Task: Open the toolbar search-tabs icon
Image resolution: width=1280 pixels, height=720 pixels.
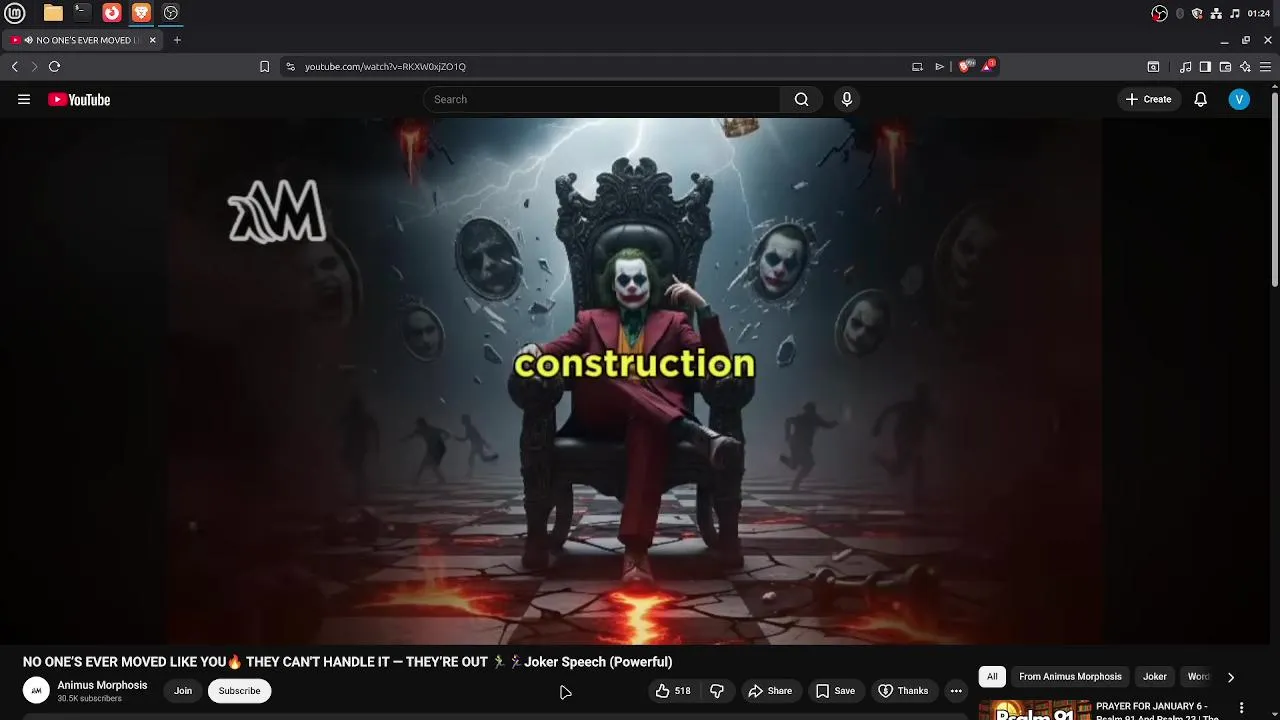Action: coord(1153,67)
